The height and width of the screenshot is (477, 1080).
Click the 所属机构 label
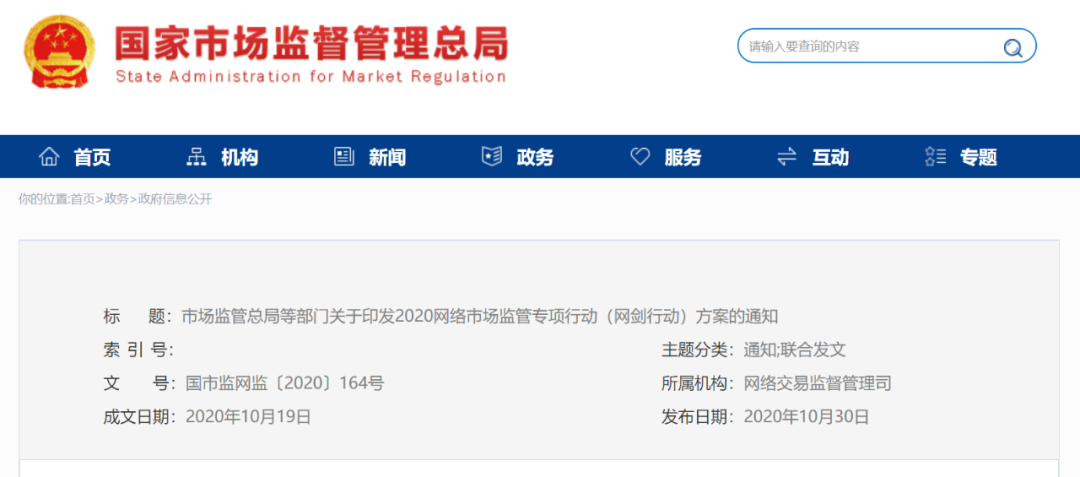point(698,383)
